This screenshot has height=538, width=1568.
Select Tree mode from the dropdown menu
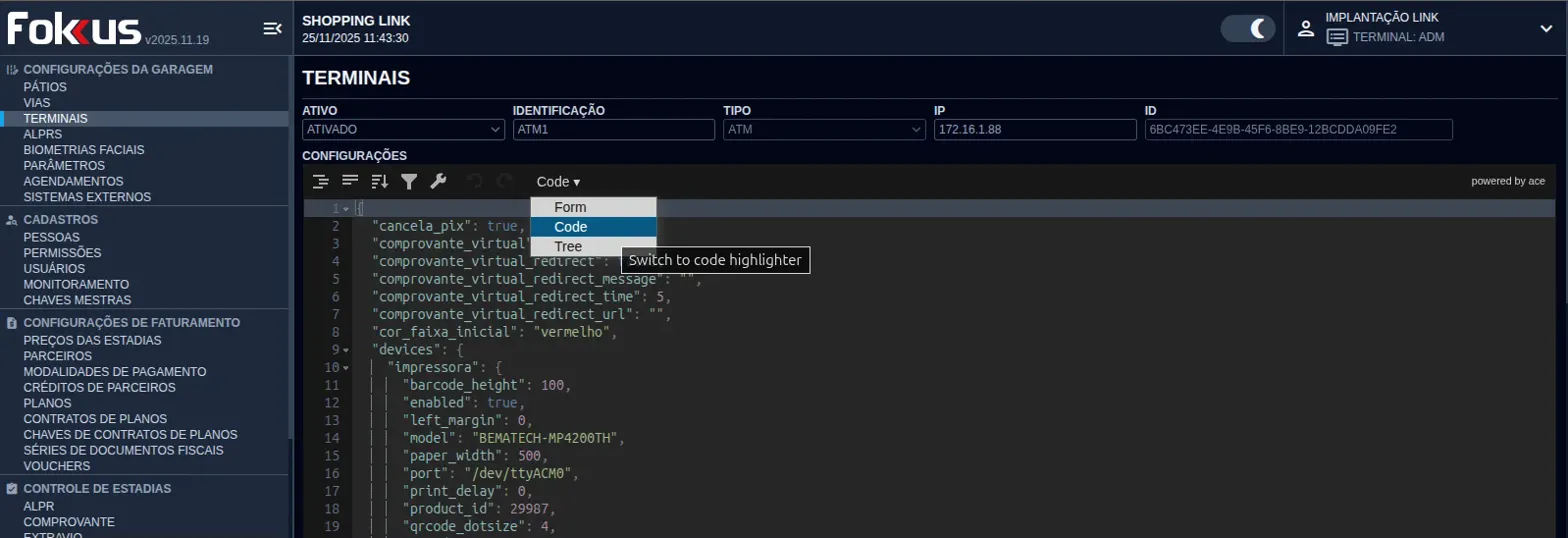click(x=568, y=246)
